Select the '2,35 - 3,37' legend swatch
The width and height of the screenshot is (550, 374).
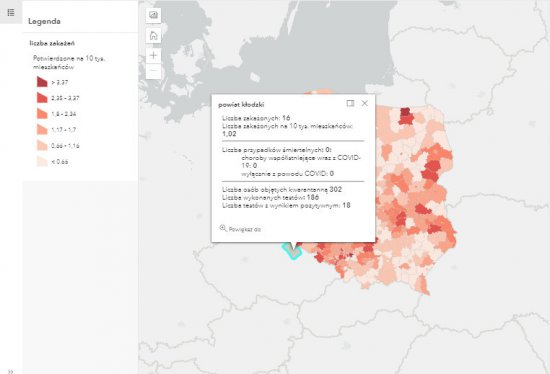point(42,98)
